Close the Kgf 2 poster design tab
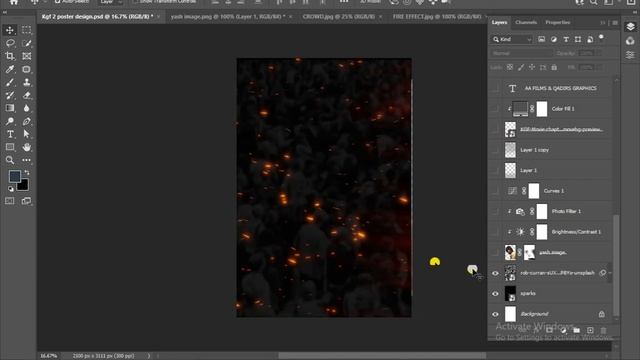This screenshot has height=360, width=640. 158,17
